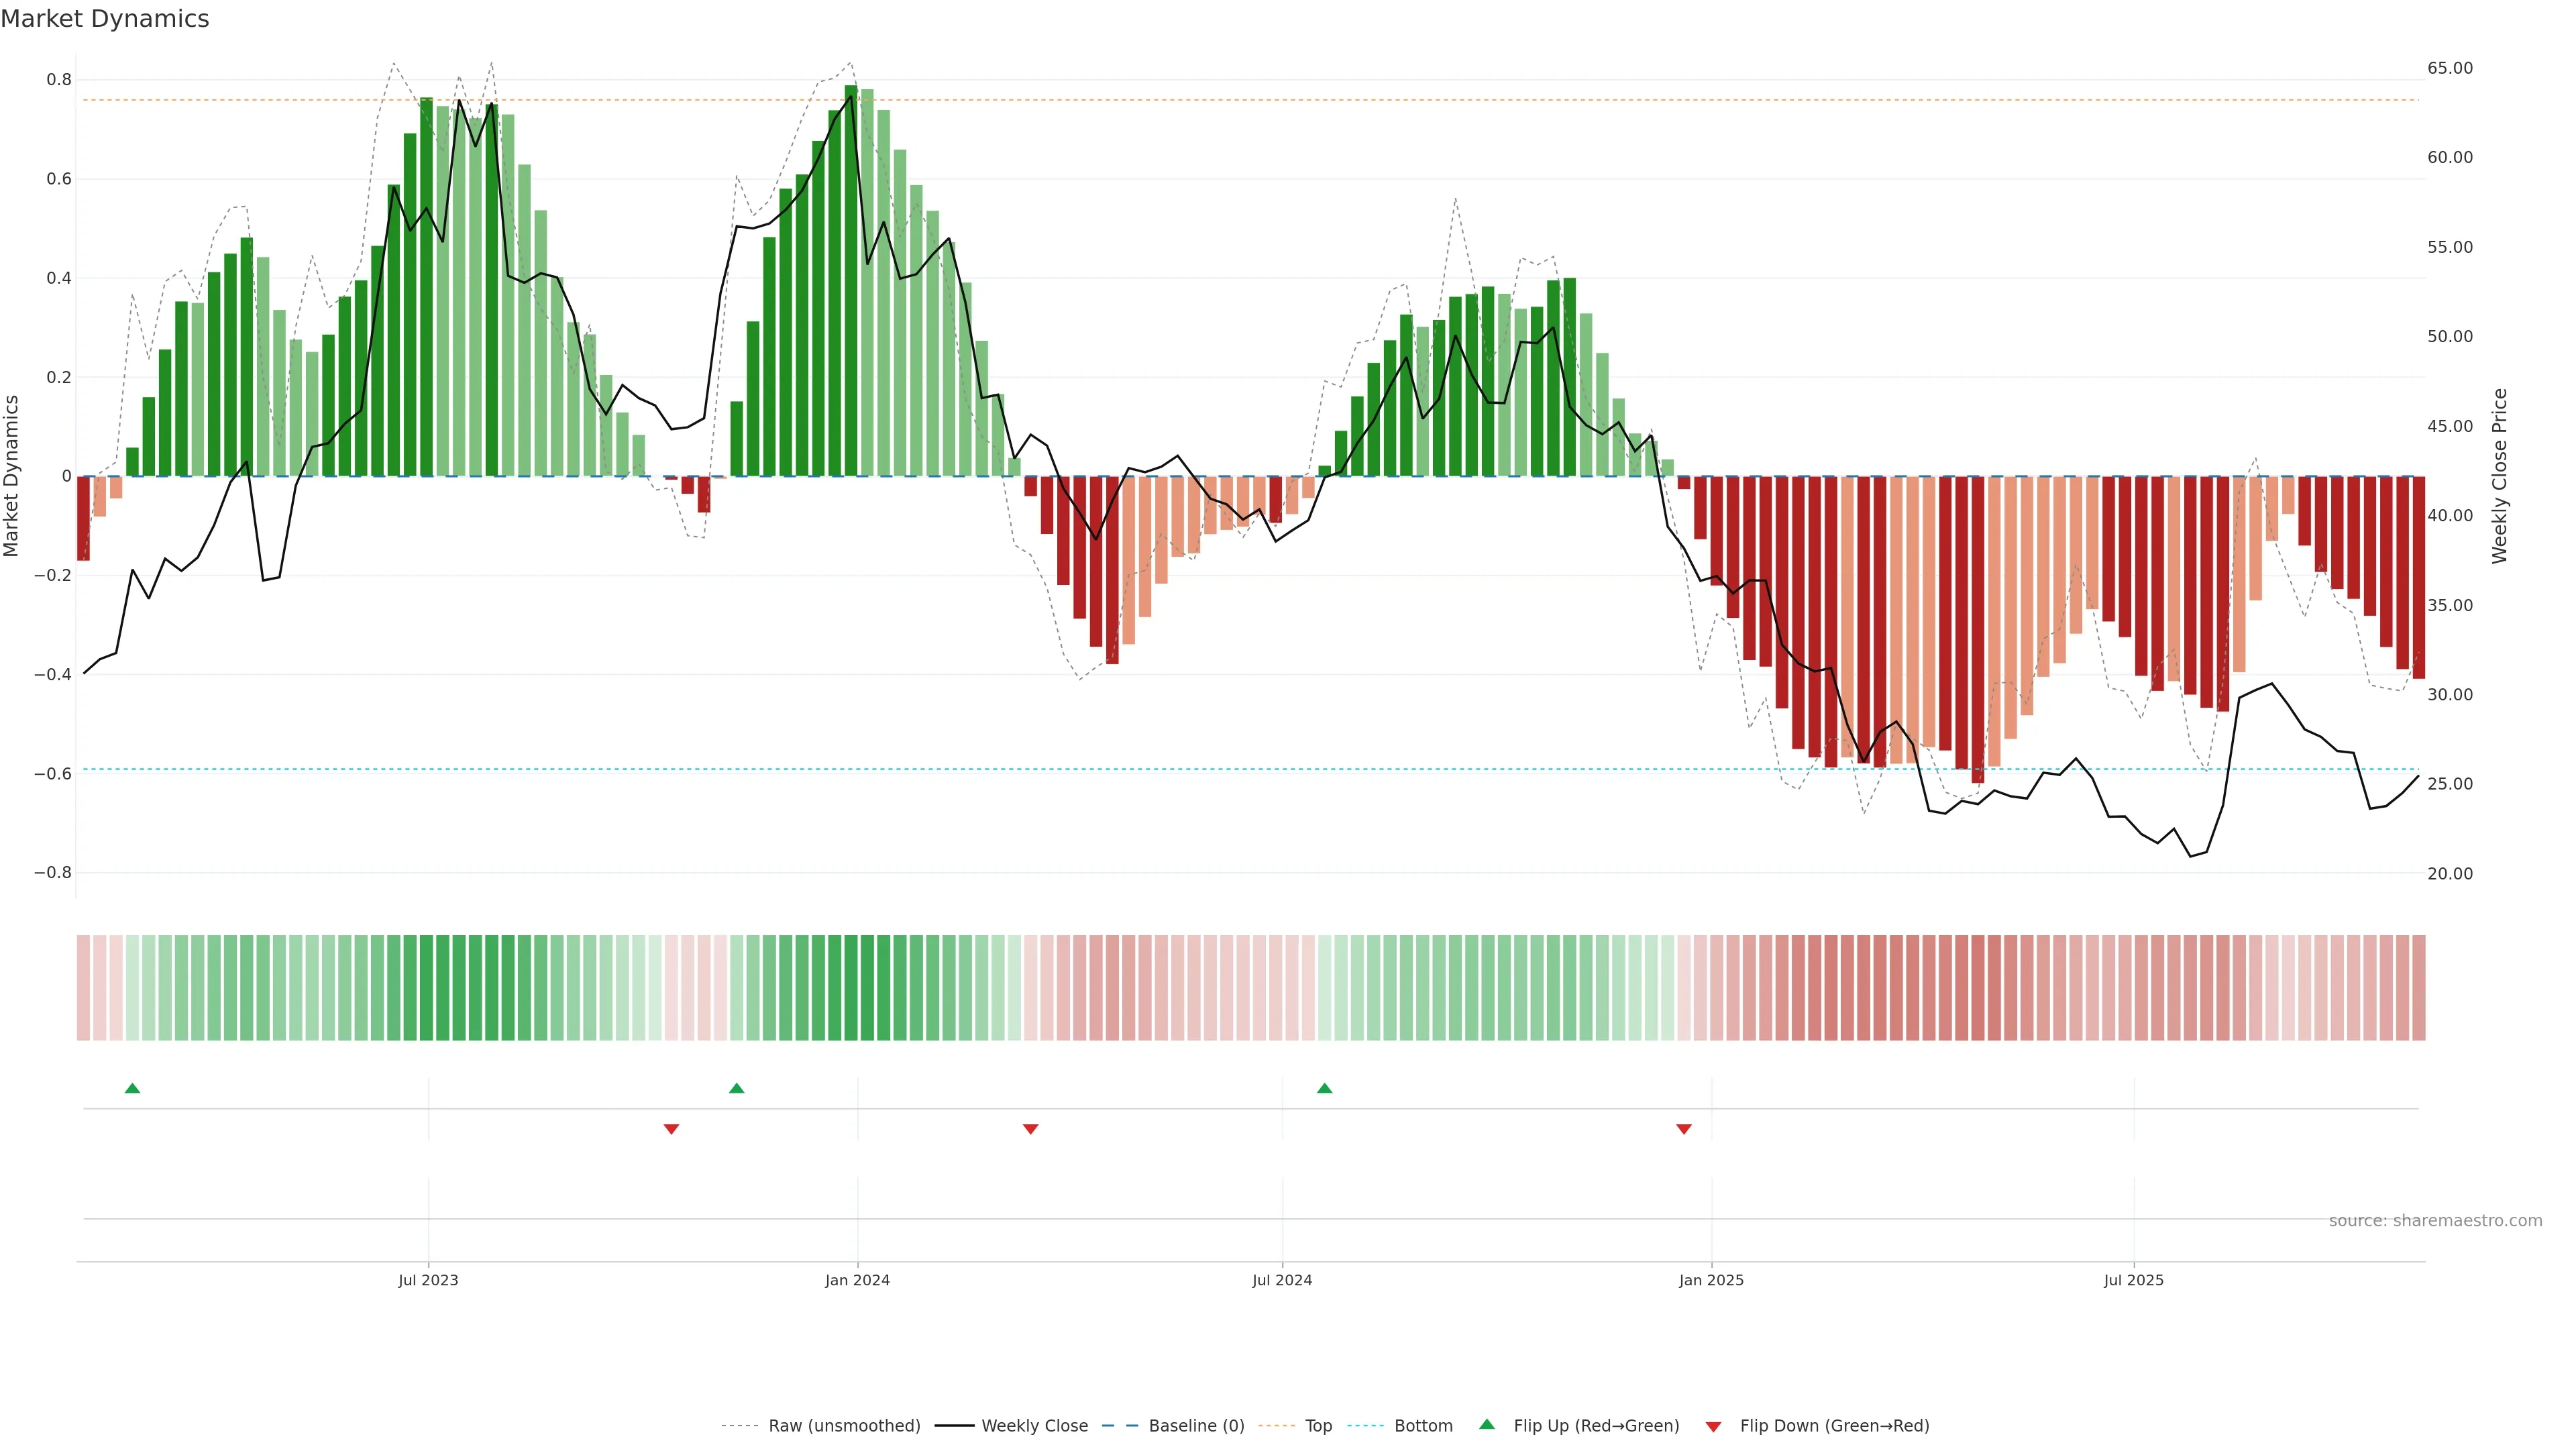
Task: Click the Top legend entry
Action: point(1318,1426)
